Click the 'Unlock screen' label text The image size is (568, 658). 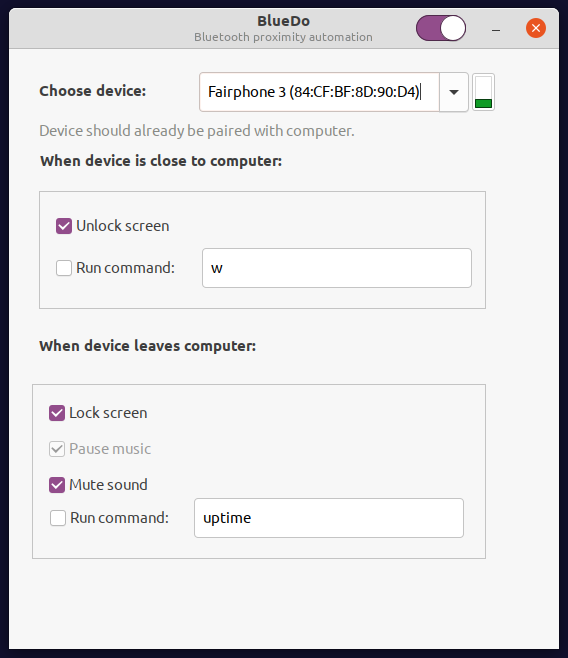click(x=123, y=226)
